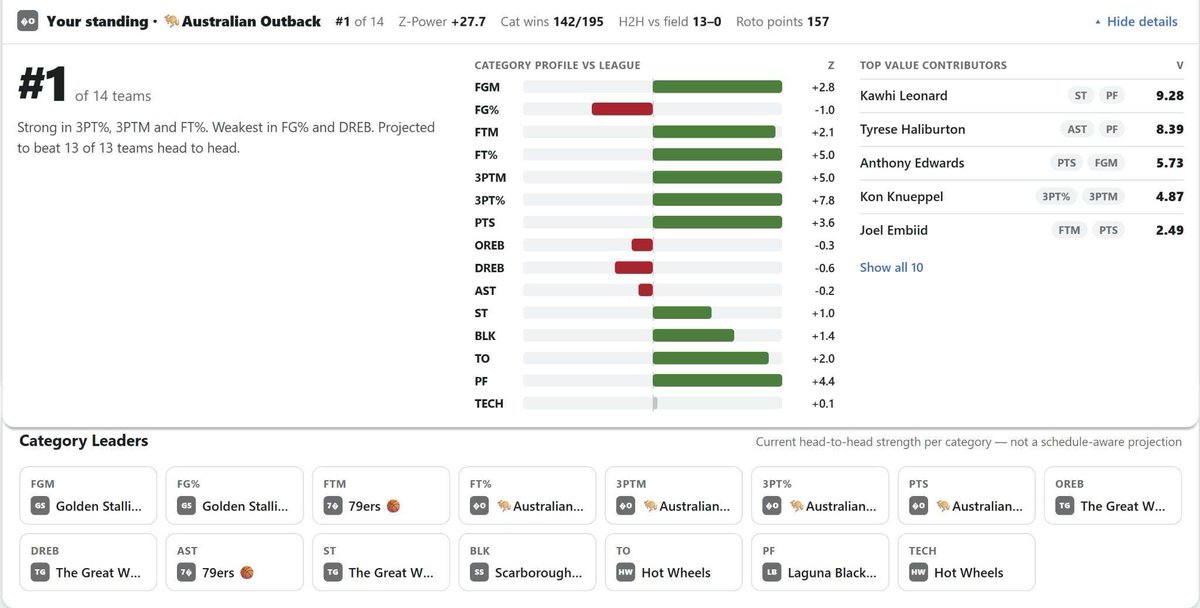Click AST tag on Tyrese Haliburton row
Screen dimensions: 1200x608
(1077, 130)
